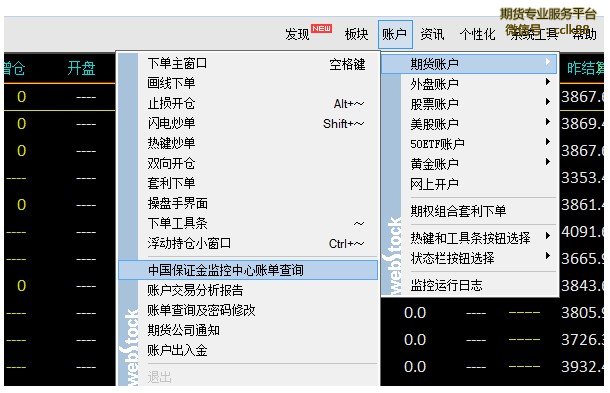Expand the 期货账户 submenu arrow
The image size is (610, 393).
coord(548,62)
